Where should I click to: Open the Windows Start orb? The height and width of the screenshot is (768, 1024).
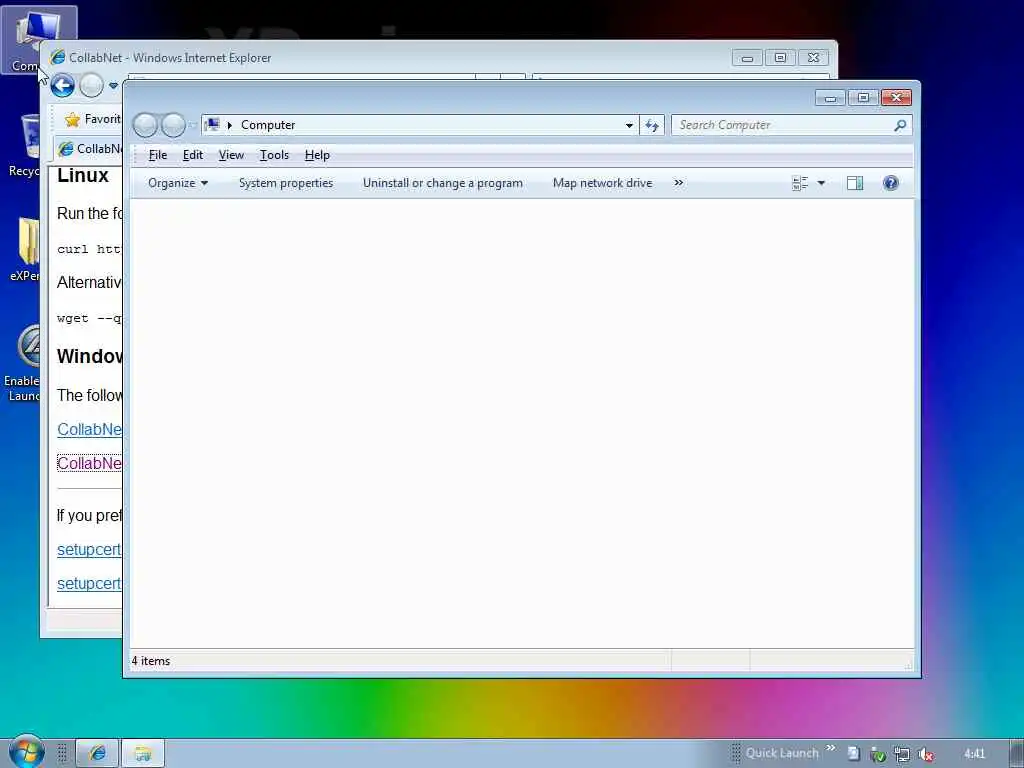[x=26, y=752]
